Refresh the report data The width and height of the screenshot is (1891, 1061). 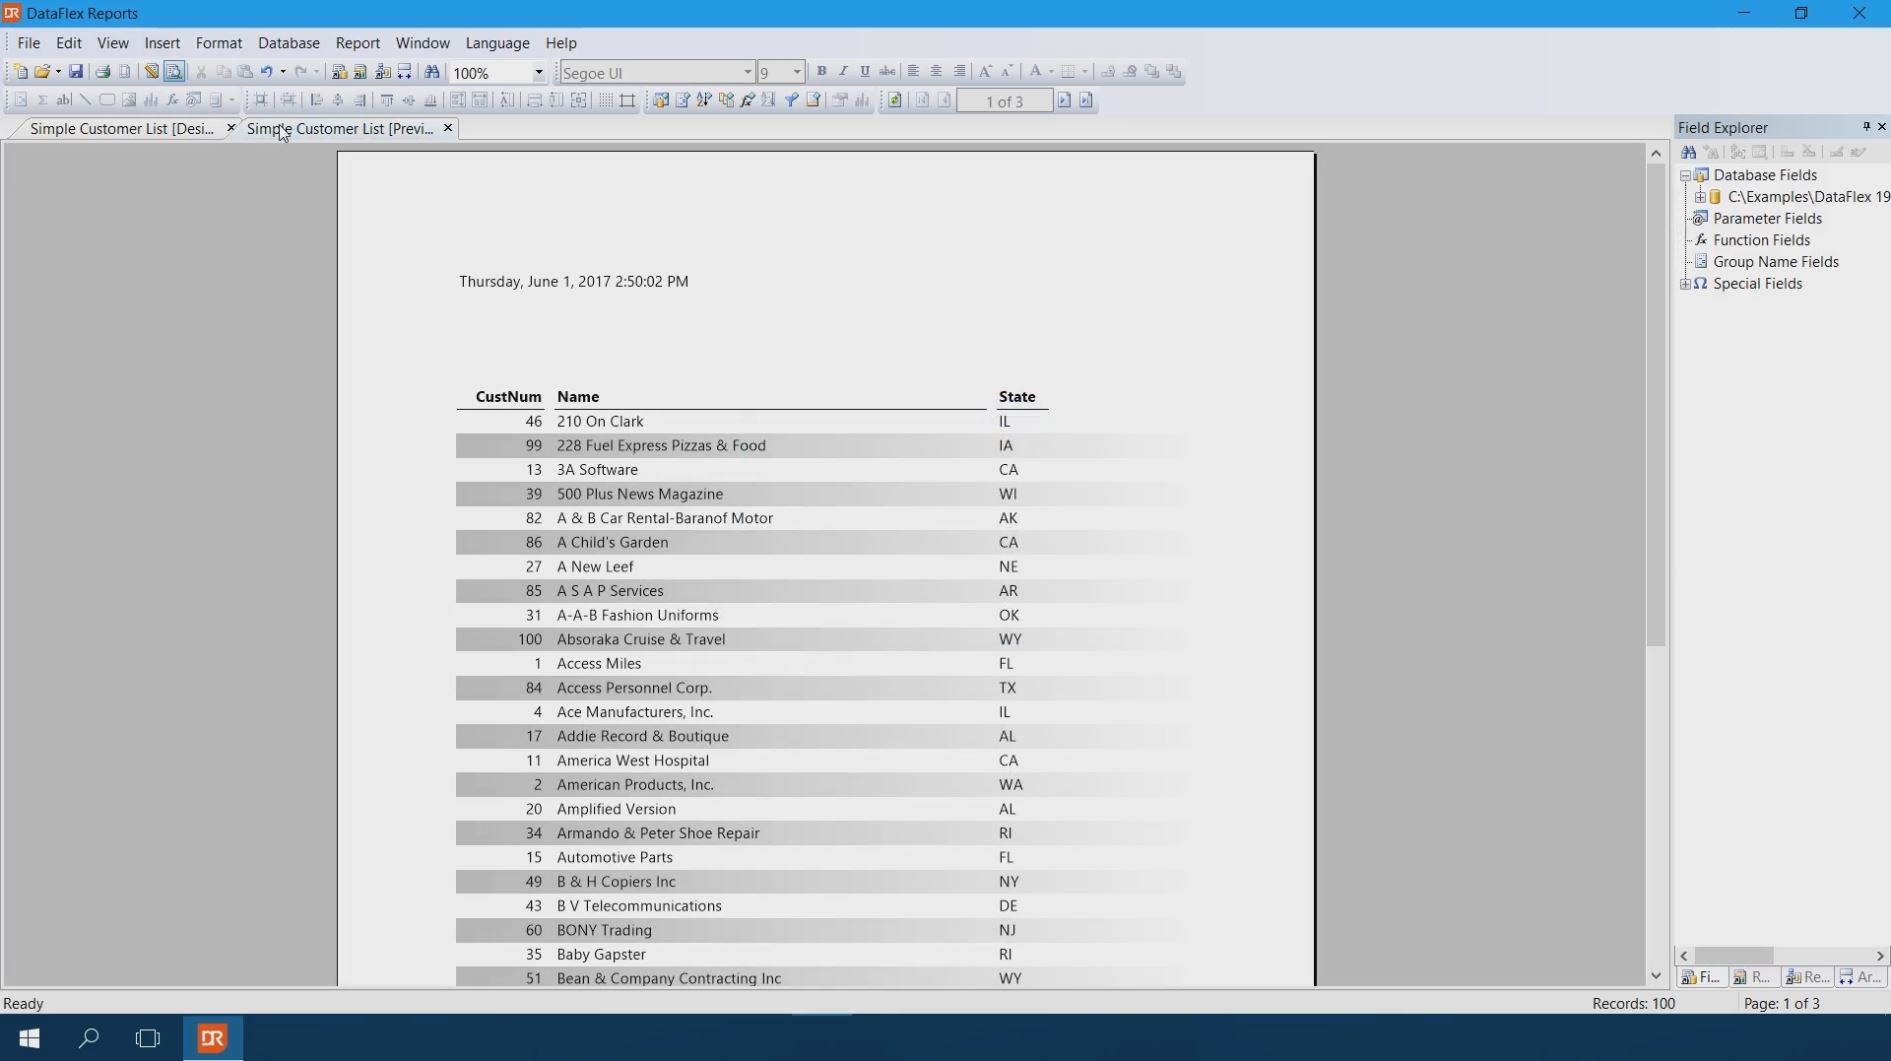[x=895, y=101]
